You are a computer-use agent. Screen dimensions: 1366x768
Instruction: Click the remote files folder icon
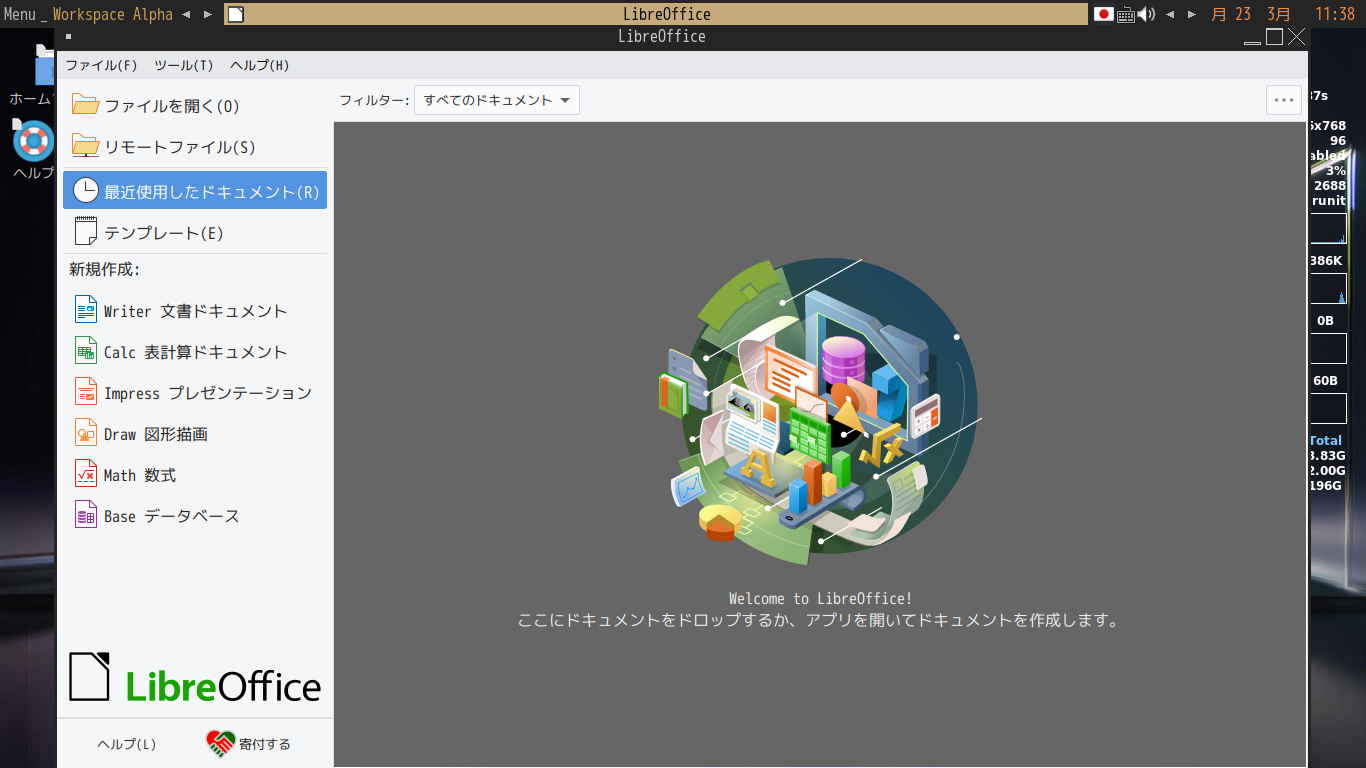(x=86, y=147)
